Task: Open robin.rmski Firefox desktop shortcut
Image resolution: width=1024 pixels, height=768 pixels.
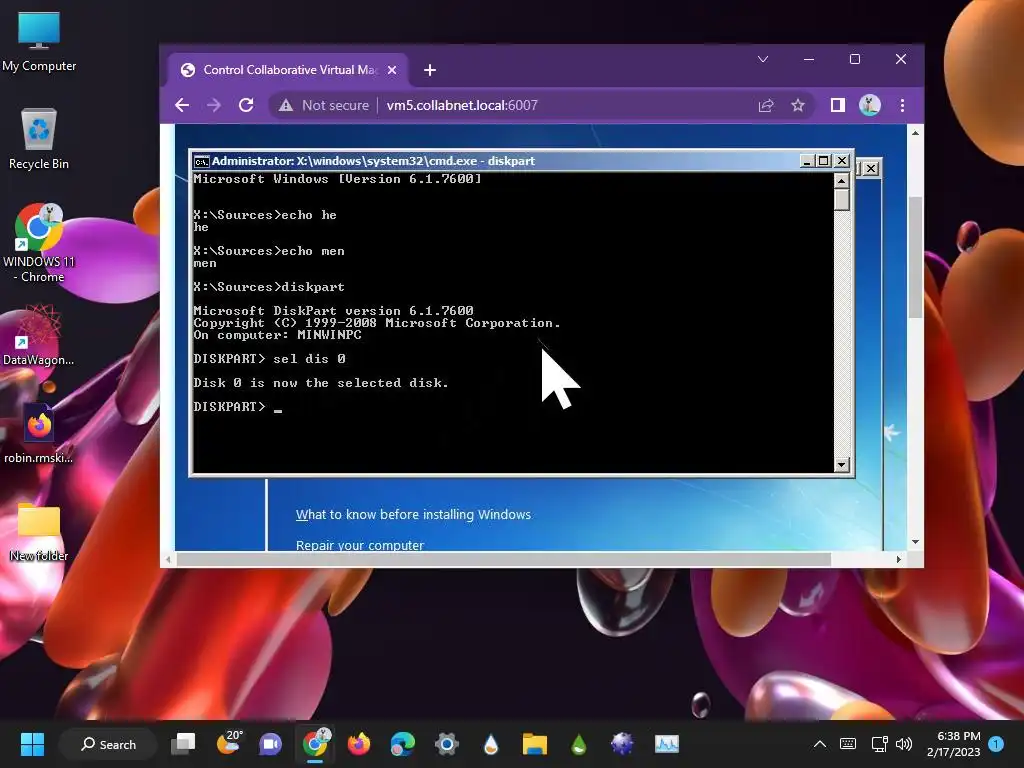Action: (x=39, y=433)
